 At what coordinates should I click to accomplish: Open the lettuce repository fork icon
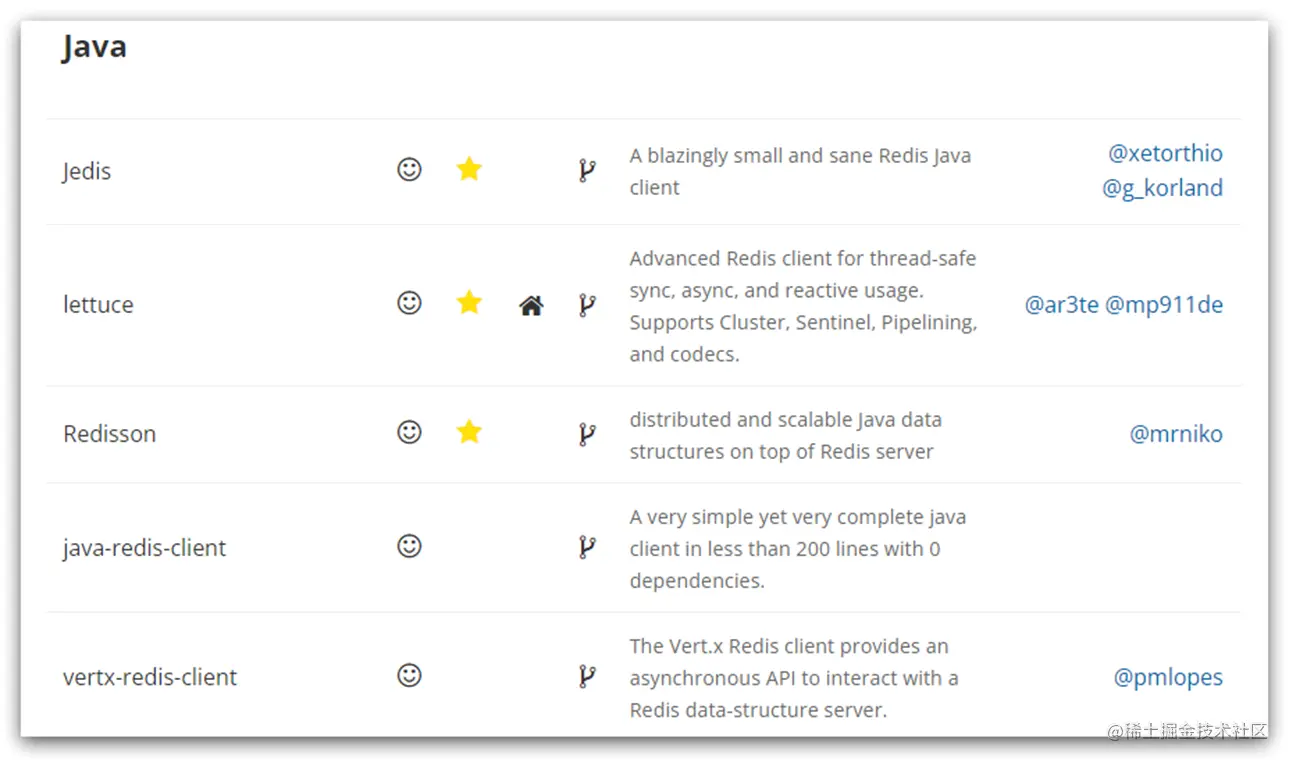tap(587, 305)
